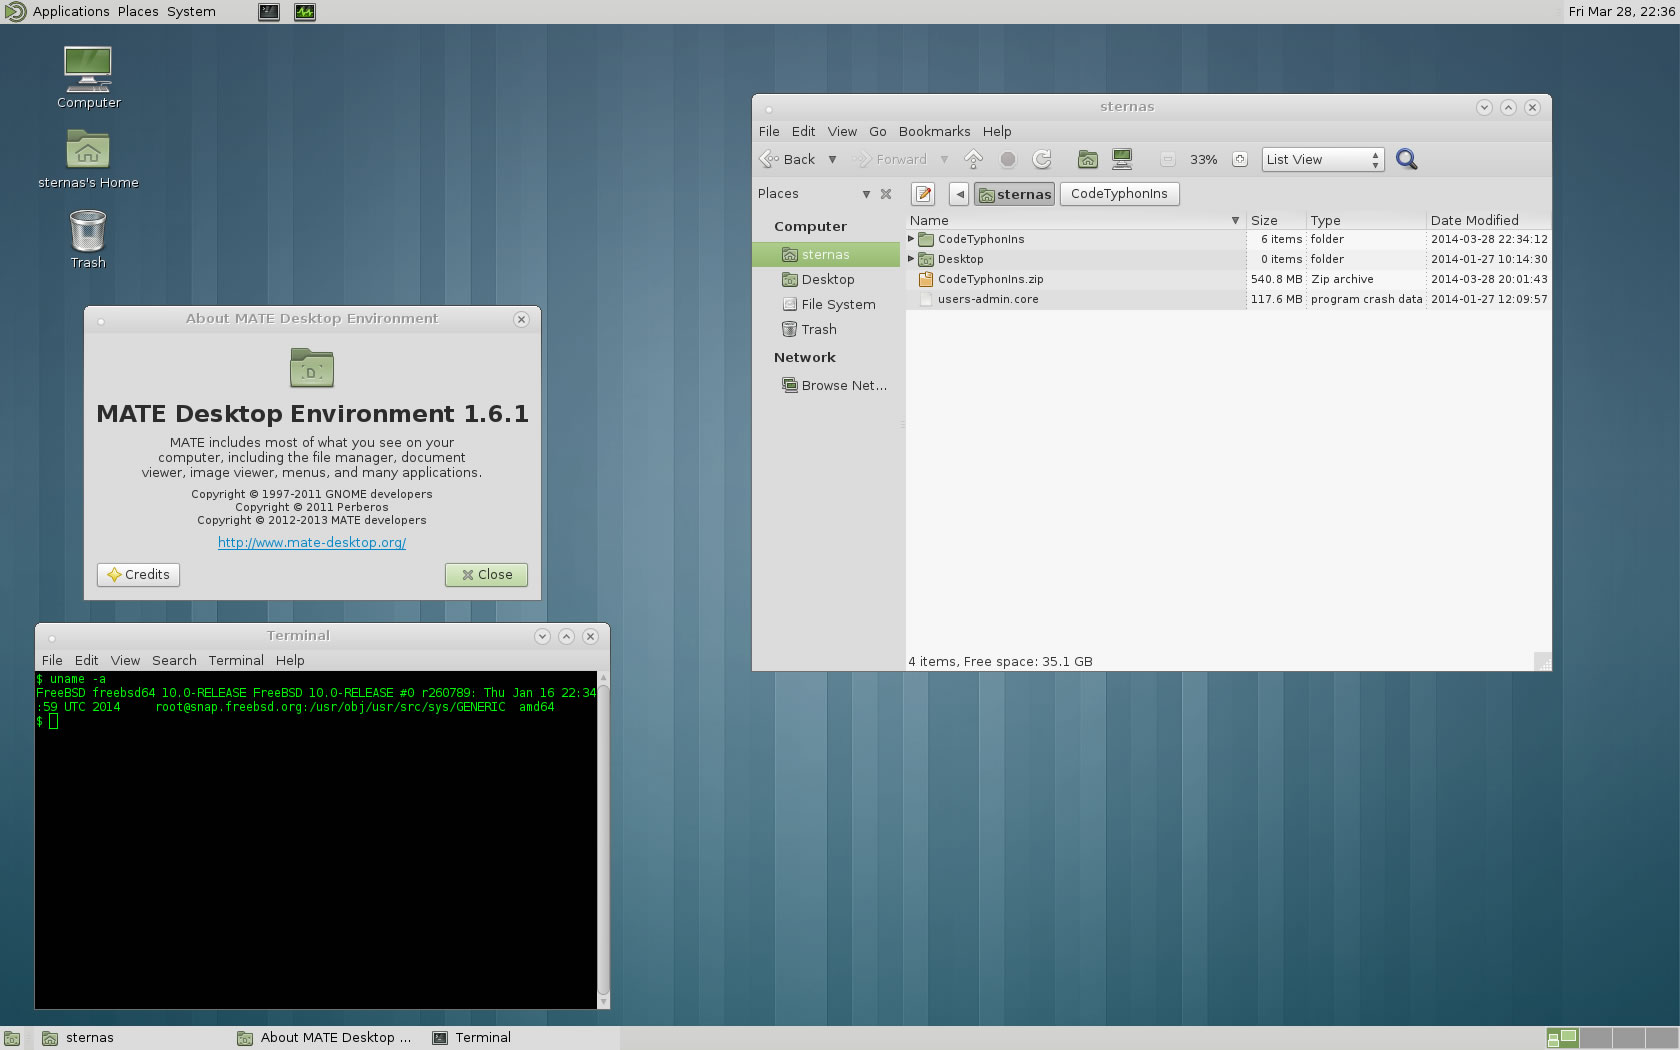Viewport: 1680px width, 1050px height.
Task: Expand the Desktop folder row
Action: coord(911,259)
